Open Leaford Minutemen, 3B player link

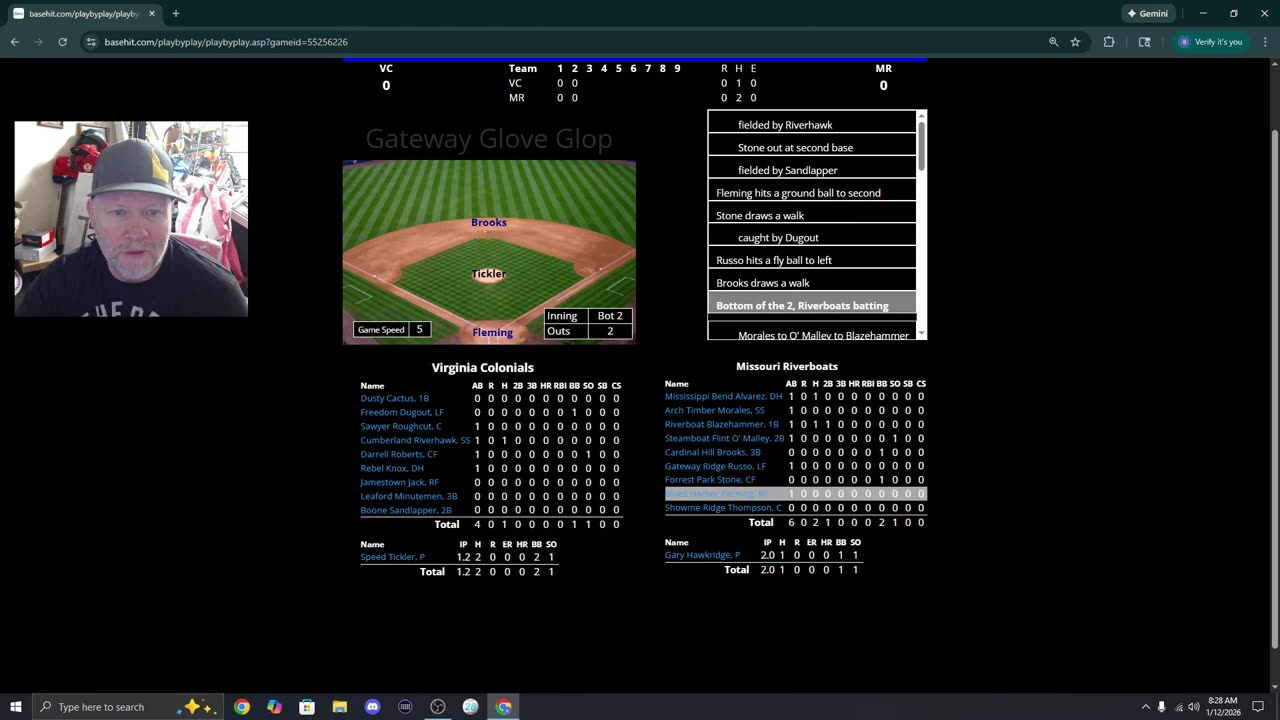(x=409, y=496)
